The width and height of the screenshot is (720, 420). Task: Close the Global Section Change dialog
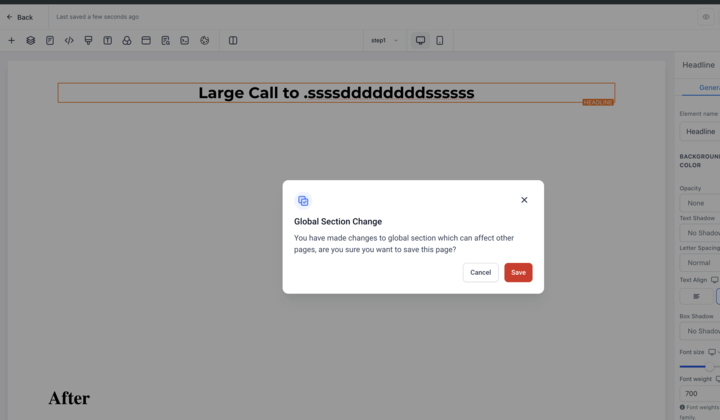pos(524,200)
